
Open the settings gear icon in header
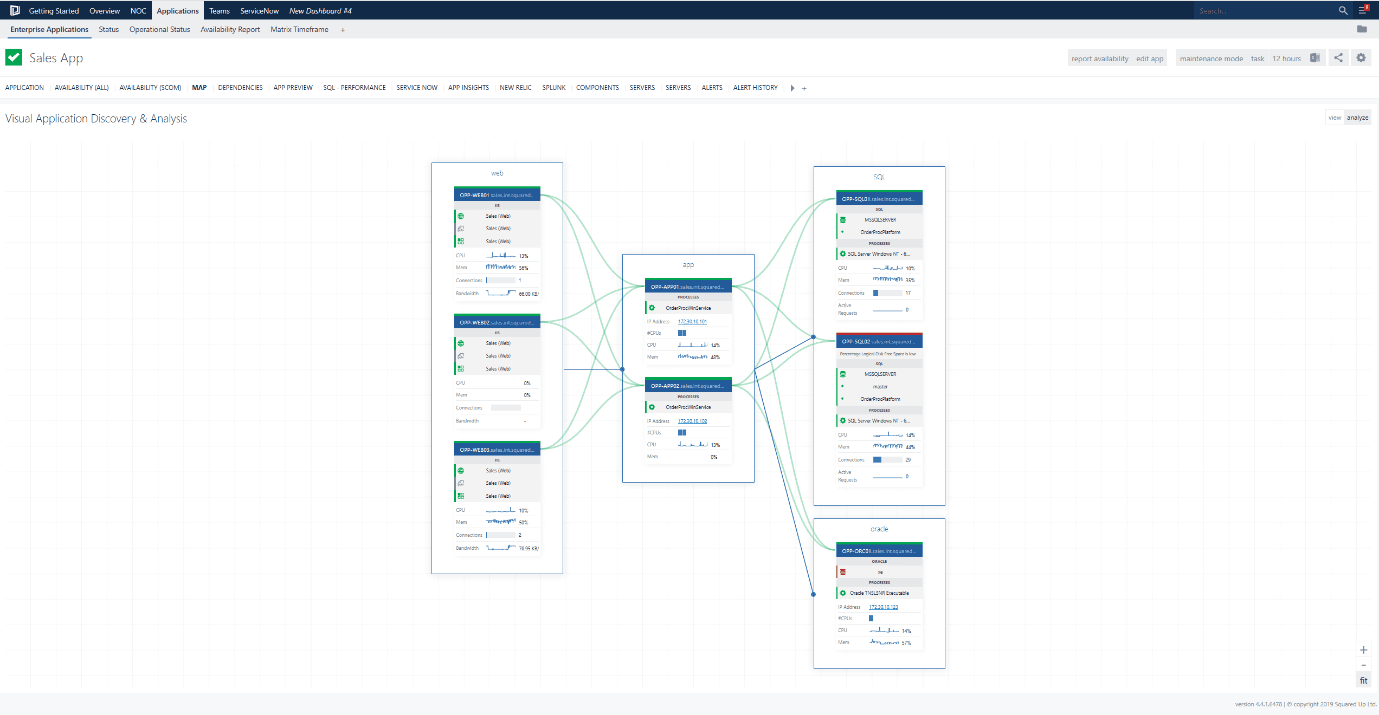click(x=1361, y=58)
